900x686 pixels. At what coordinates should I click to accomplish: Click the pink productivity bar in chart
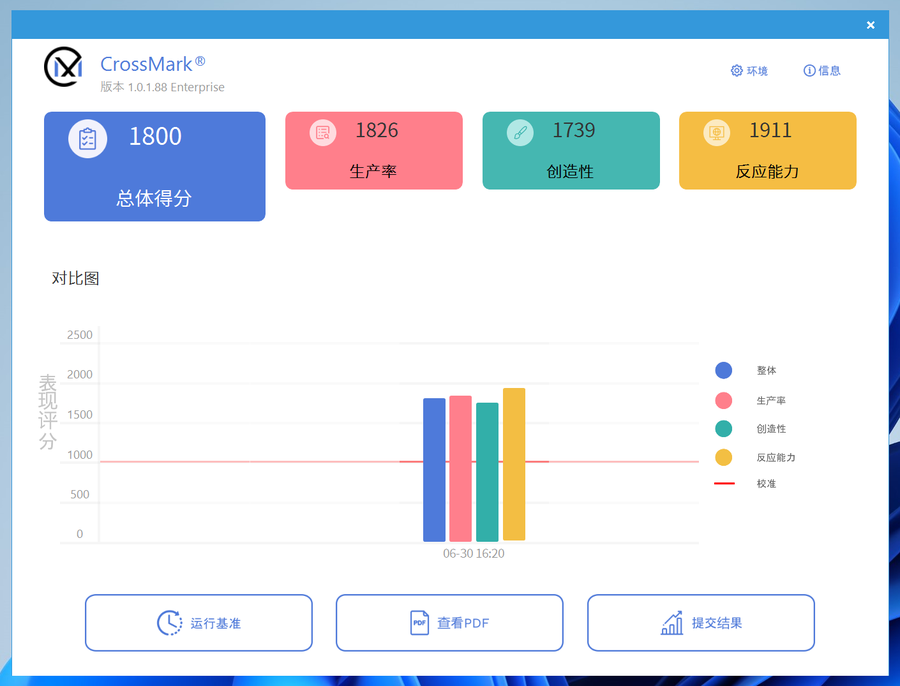tap(460, 468)
